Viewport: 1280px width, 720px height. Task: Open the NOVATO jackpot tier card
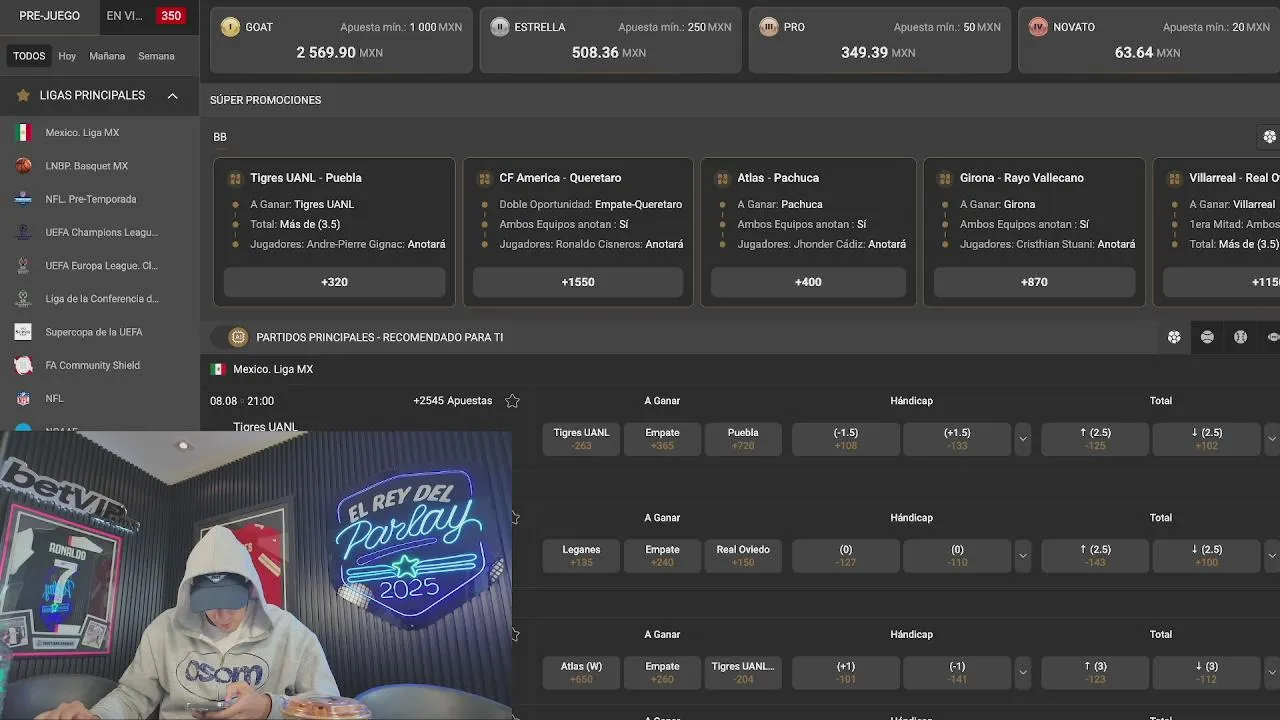click(x=1149, y=40)
